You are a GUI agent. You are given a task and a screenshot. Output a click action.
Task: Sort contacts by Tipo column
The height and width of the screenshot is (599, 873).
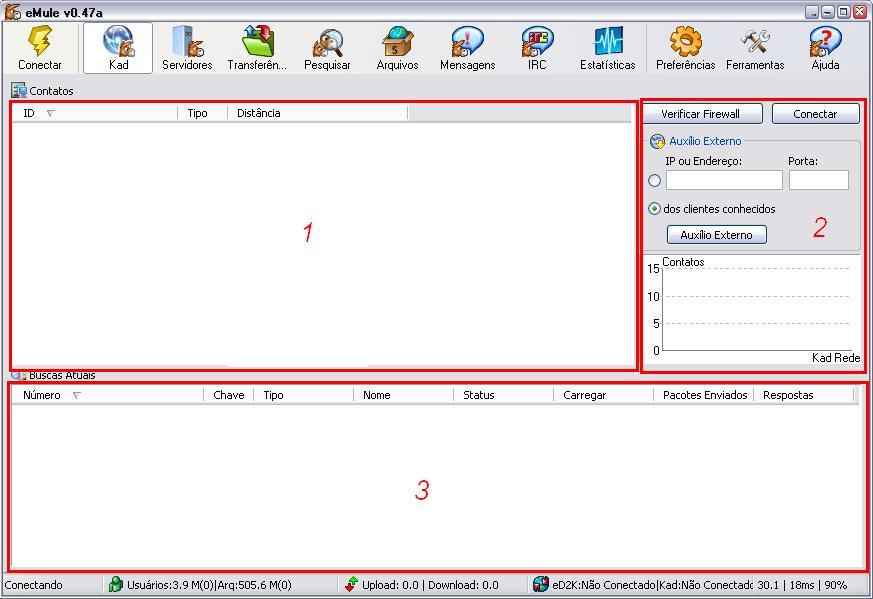[x=203, y=113]
